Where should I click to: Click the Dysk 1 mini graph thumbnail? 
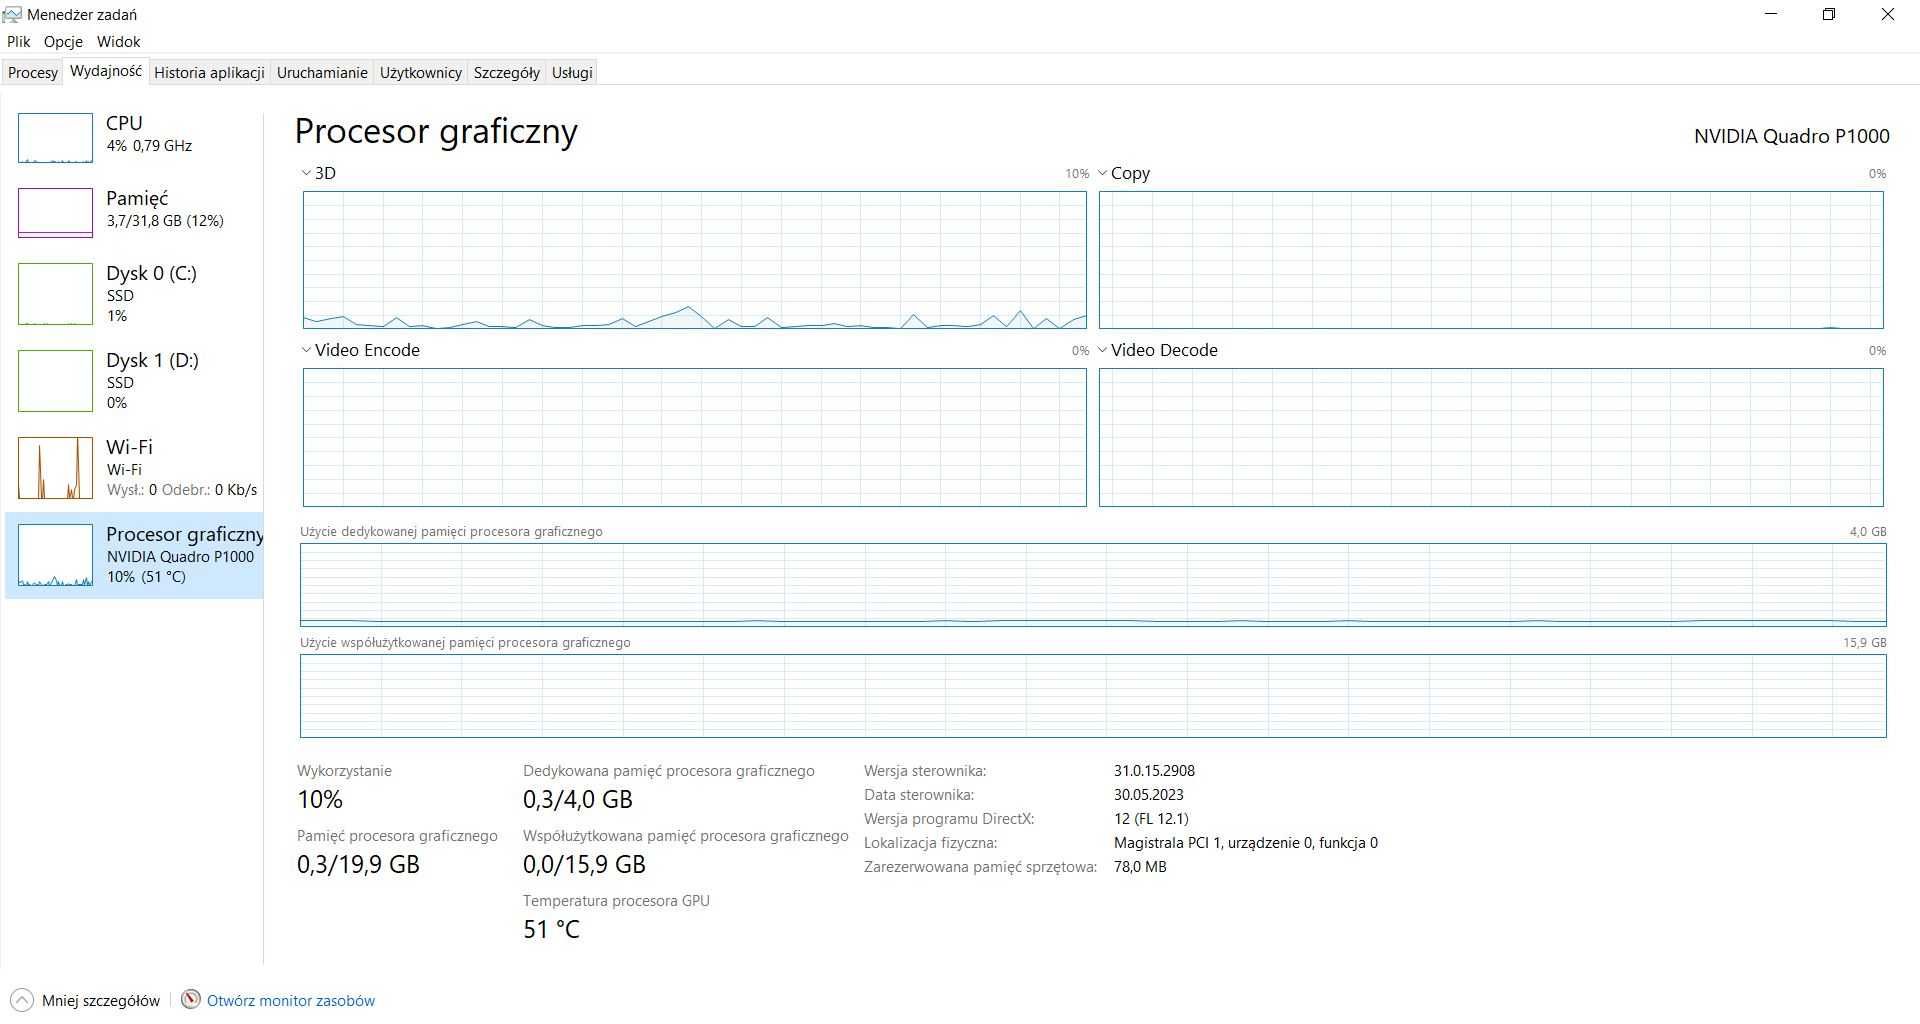tap(55, 381)
